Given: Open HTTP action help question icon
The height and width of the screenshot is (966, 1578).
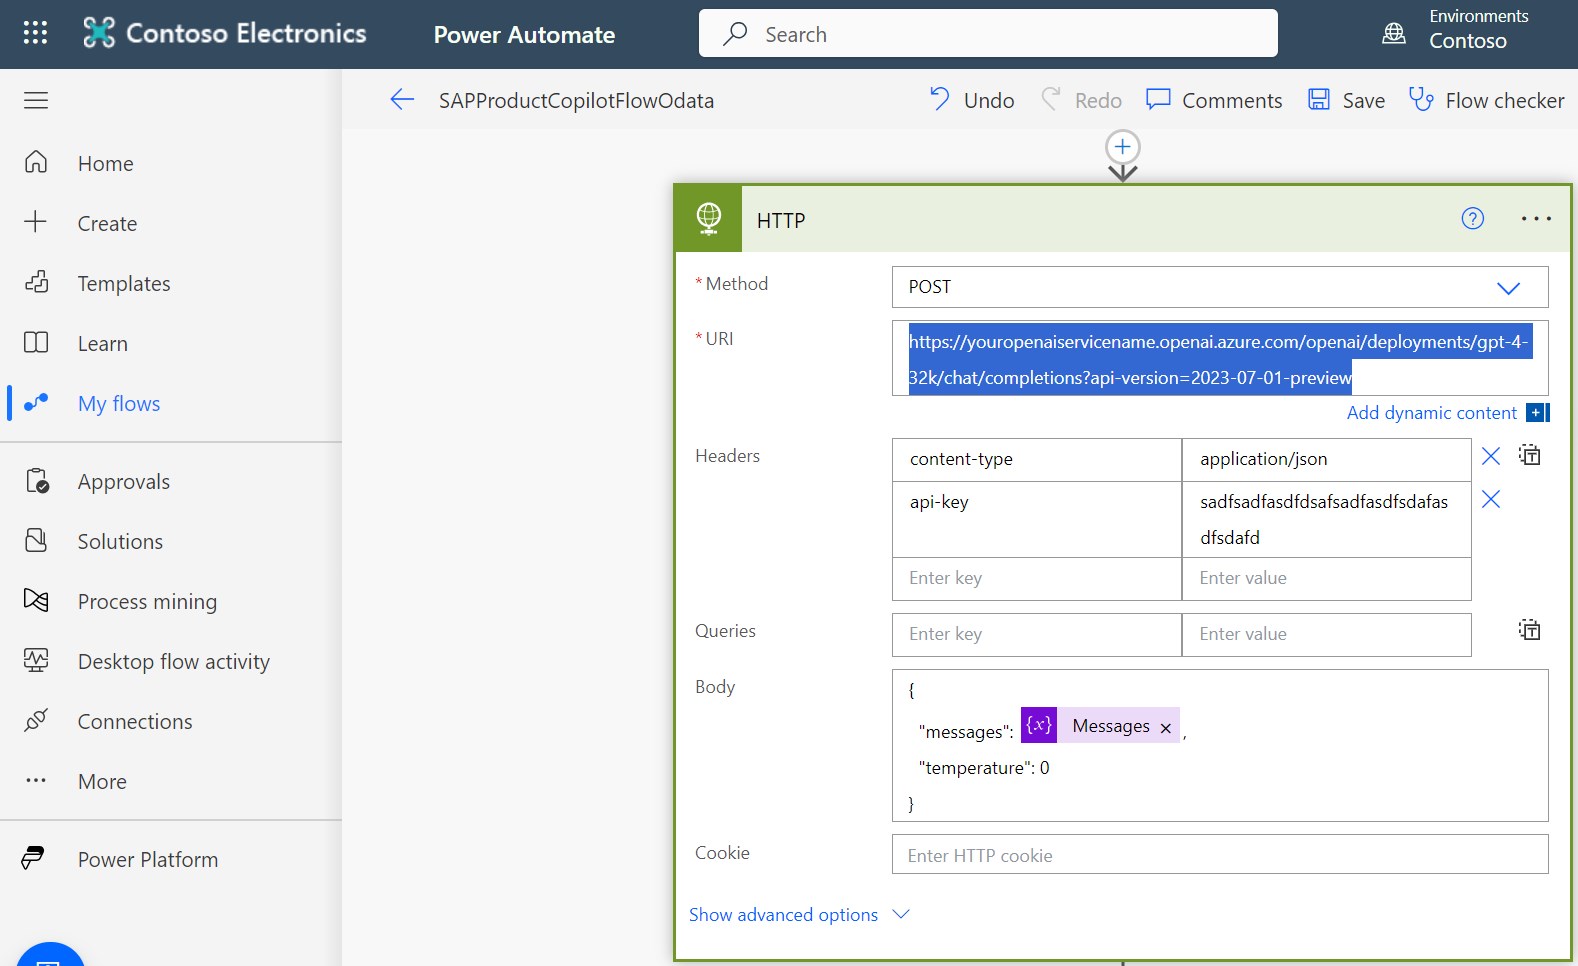Looking at the screenshot, I should (x=1472, y=218).
